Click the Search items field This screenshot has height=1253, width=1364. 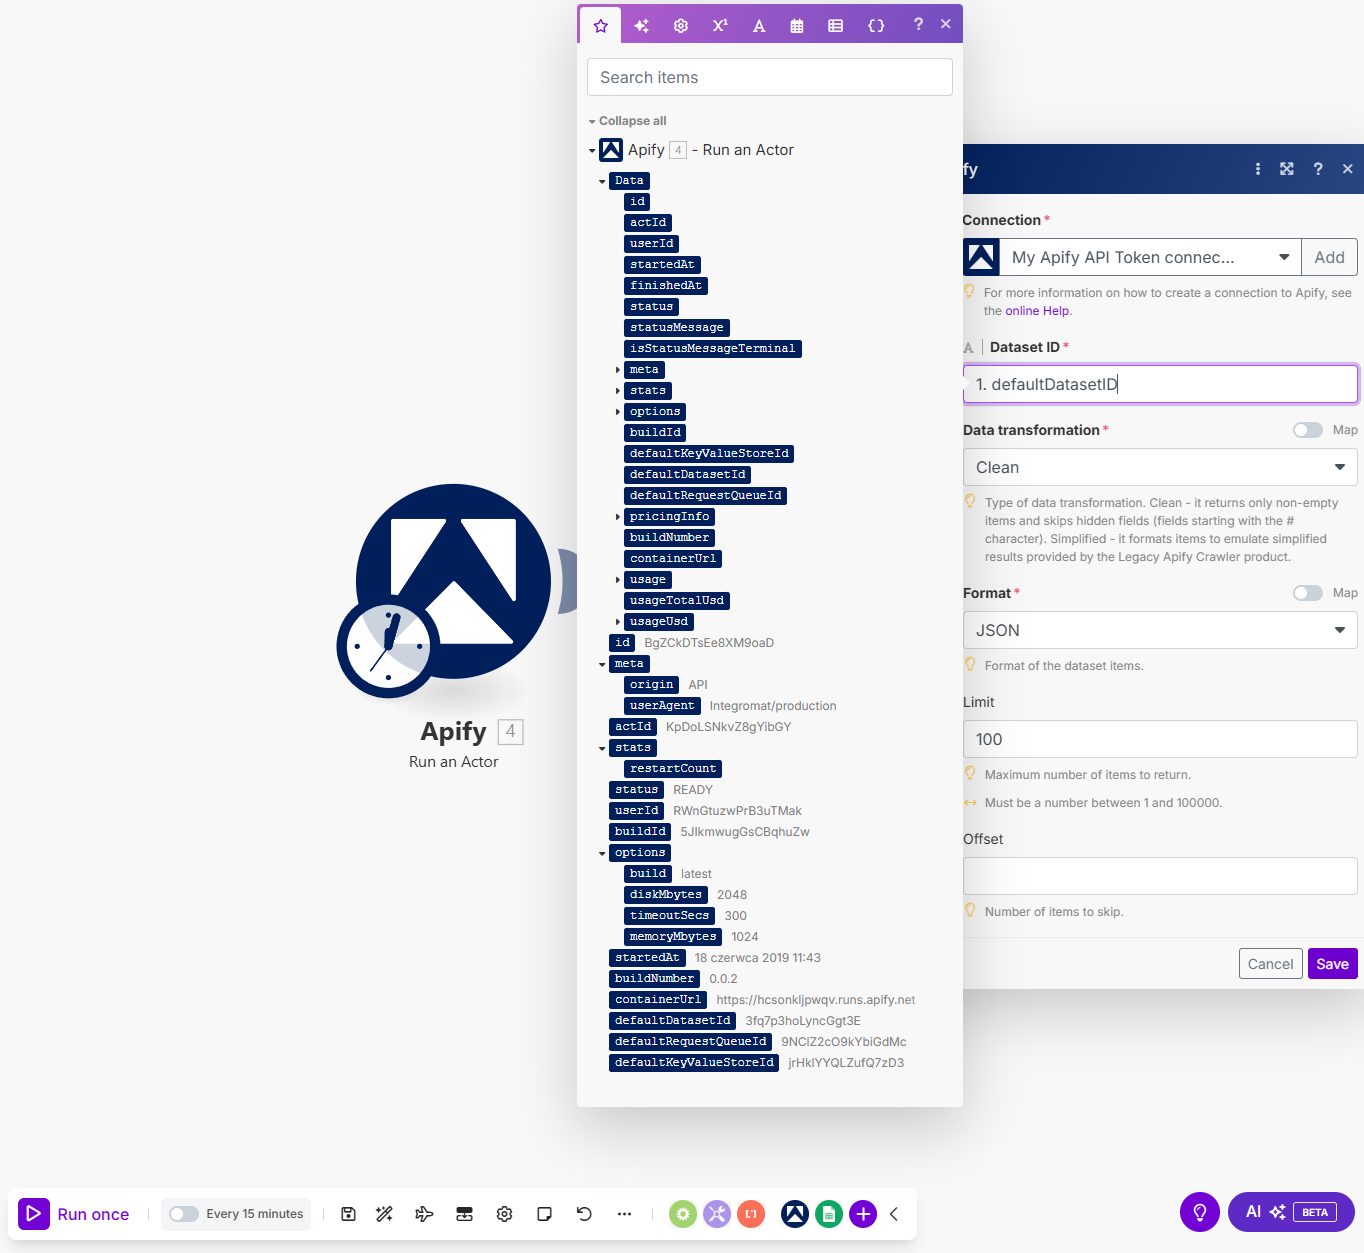(x=769, y=77)
